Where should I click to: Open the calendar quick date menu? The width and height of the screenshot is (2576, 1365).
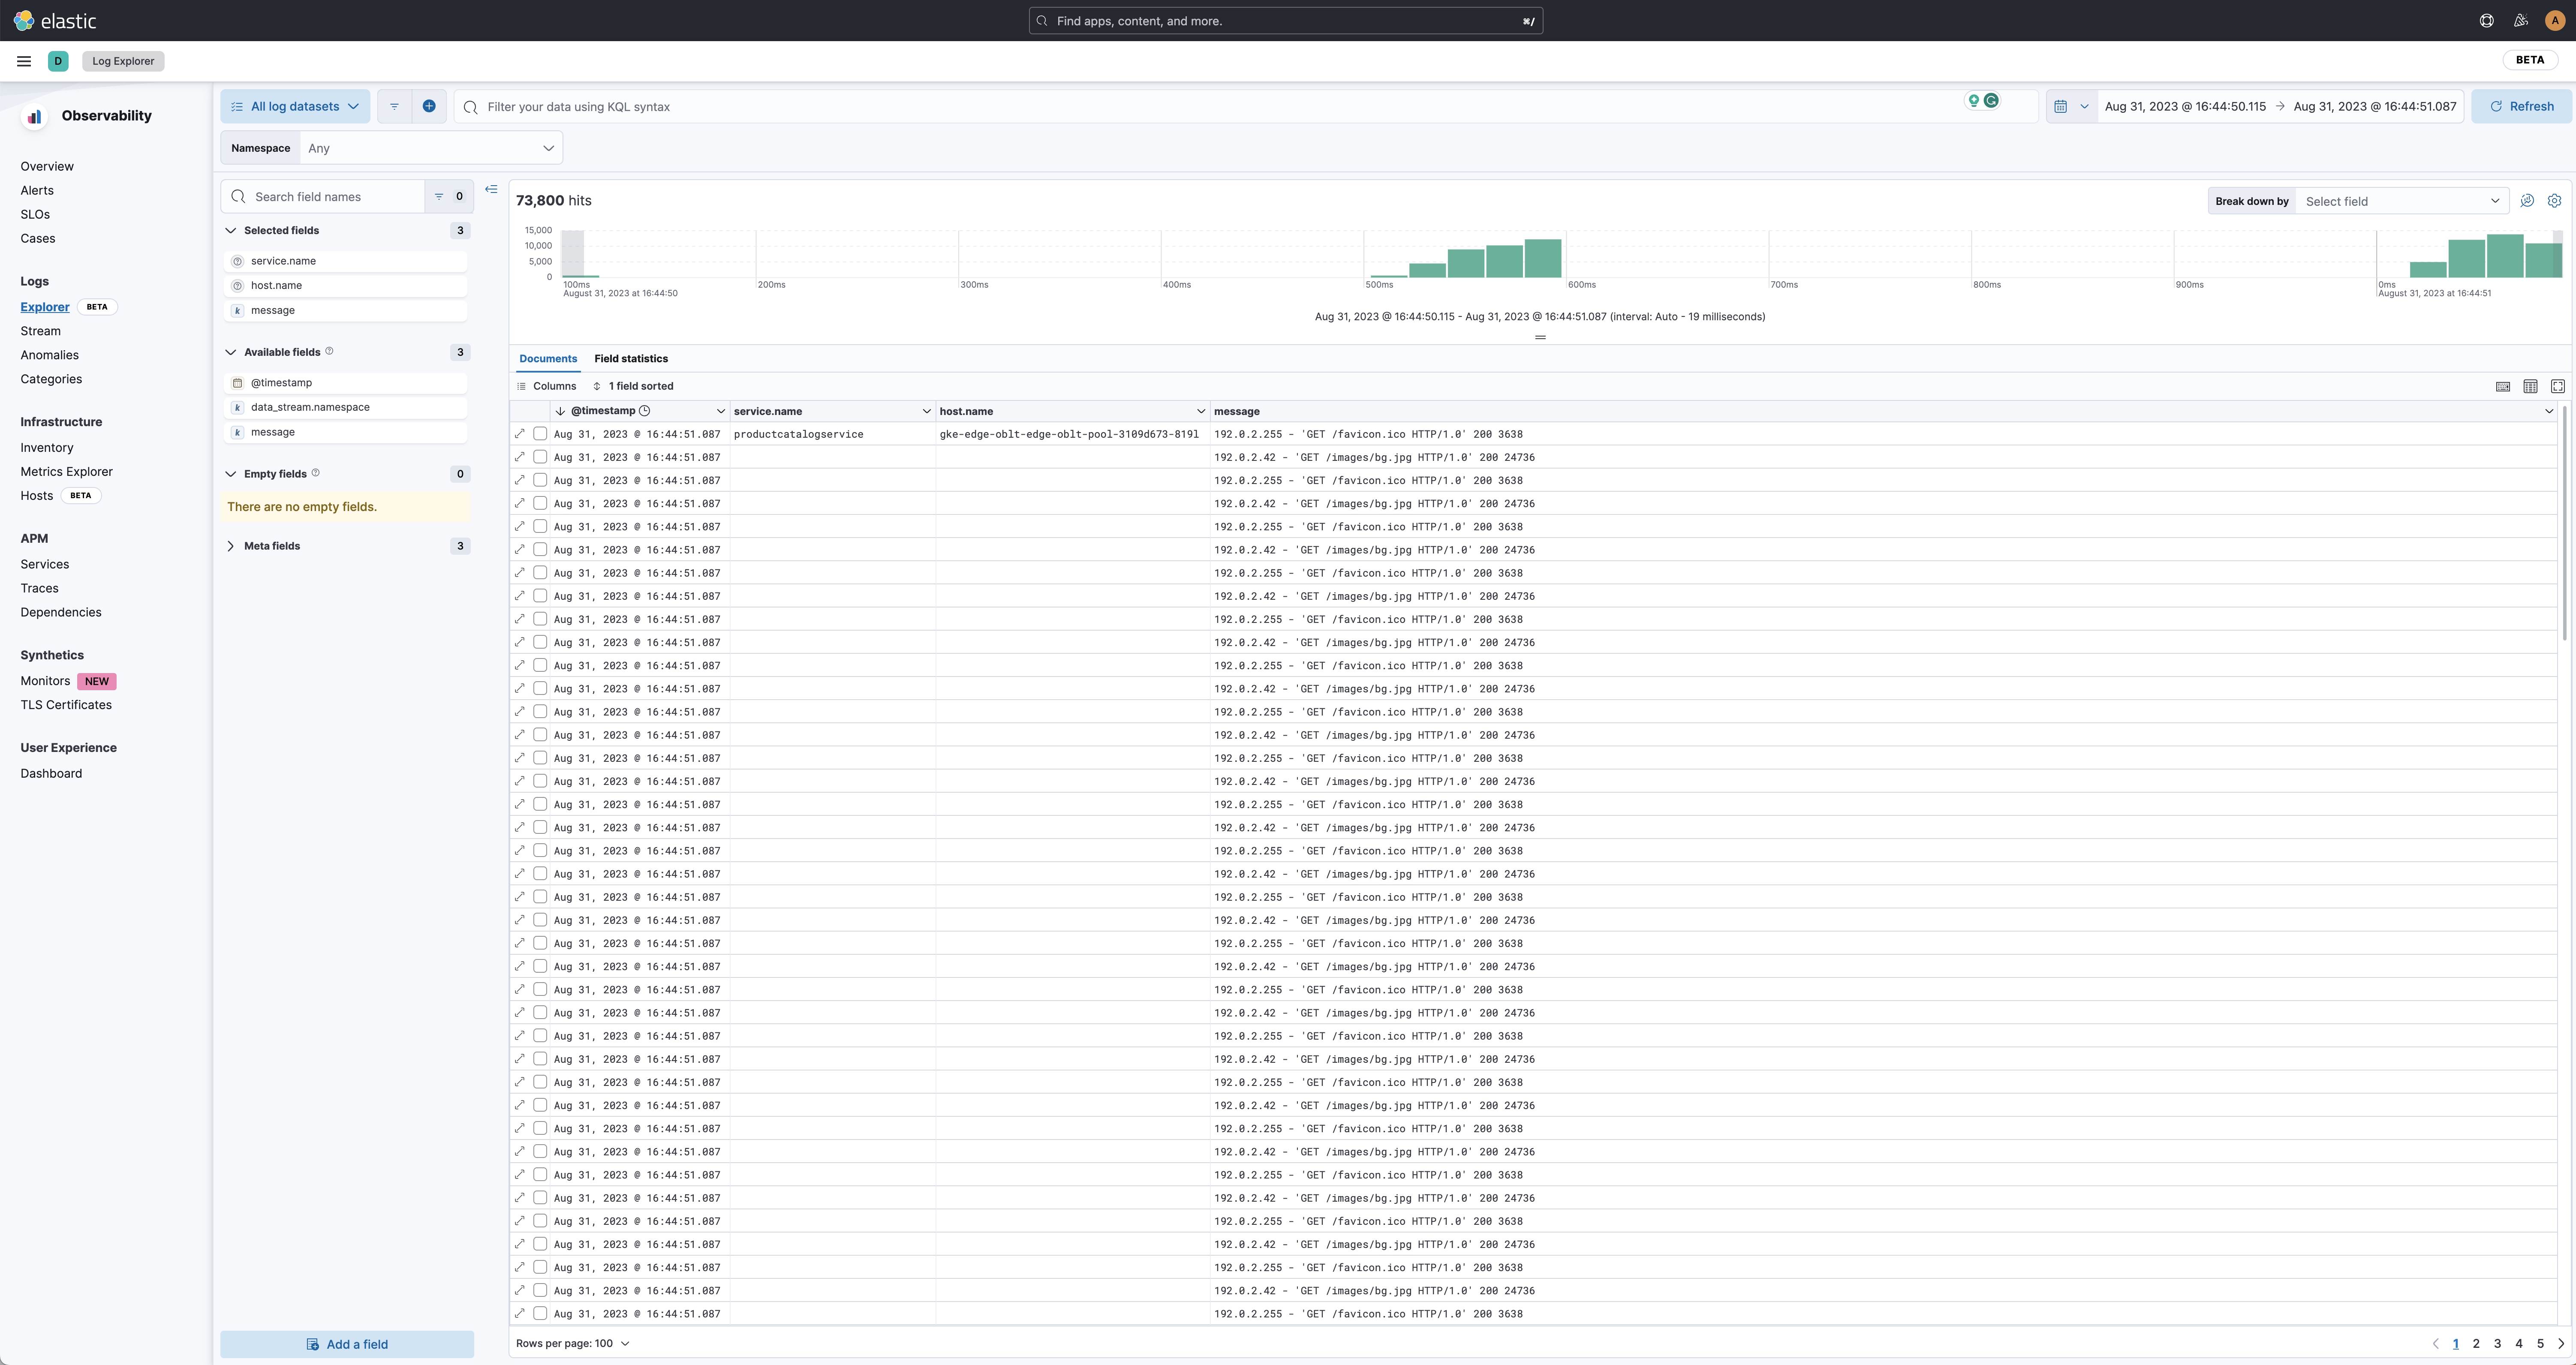(2071, 106)
